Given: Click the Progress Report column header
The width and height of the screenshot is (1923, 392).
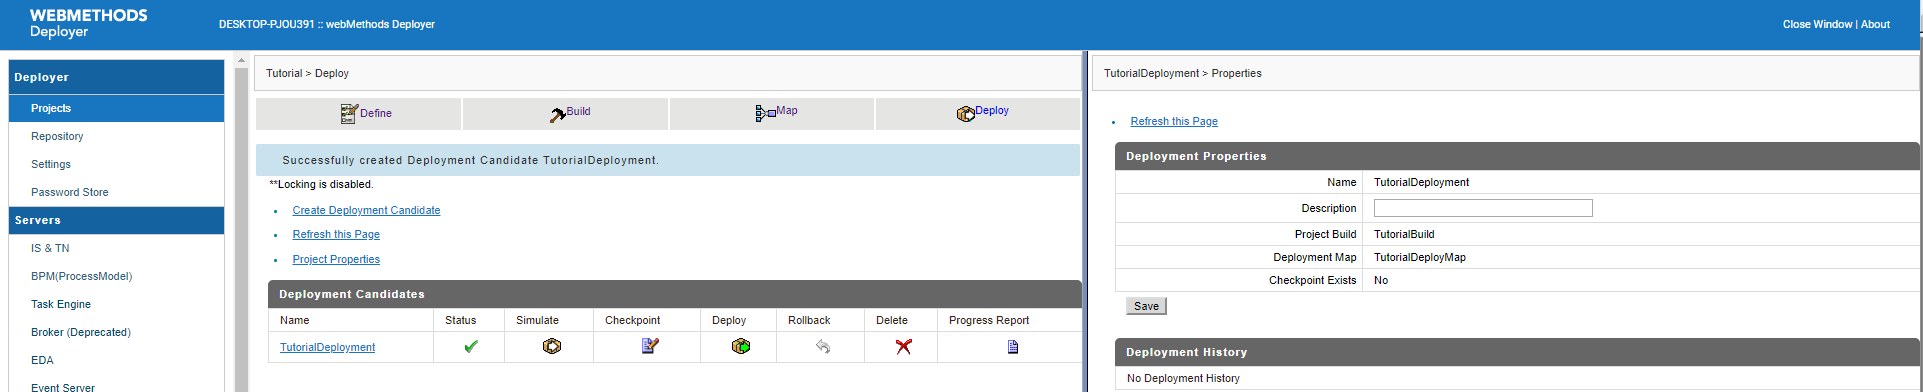Looking at the screenshot, I should (x=989, y=320).
